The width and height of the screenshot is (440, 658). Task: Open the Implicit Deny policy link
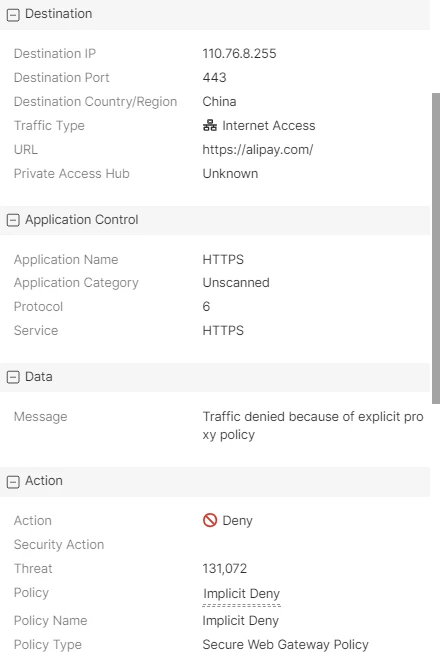click(x=241, y=593)
